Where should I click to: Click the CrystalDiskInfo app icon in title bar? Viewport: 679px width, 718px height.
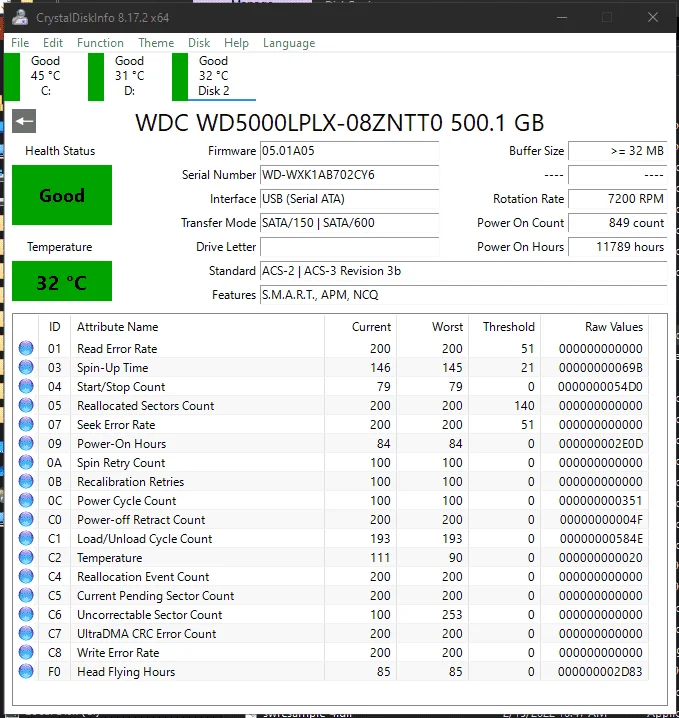[x=20, y=17]
